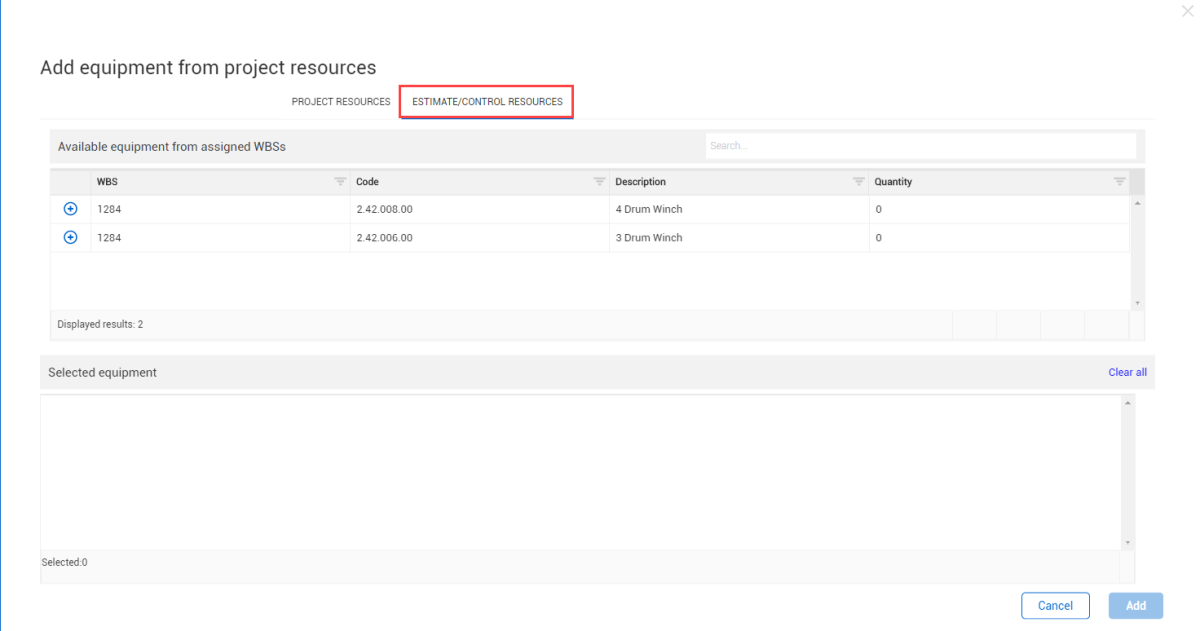Select code 2.42.006.00 cell

[384, 238]
